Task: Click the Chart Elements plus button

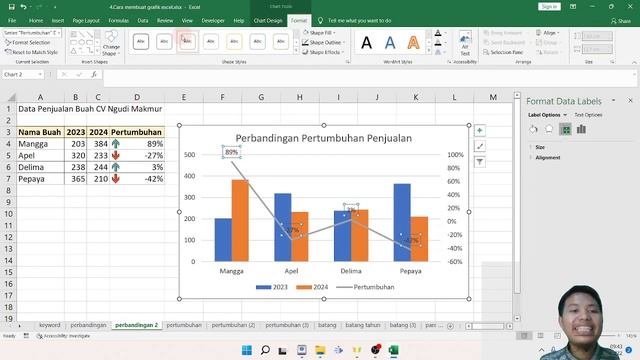Action: click(x=480, y=131)
